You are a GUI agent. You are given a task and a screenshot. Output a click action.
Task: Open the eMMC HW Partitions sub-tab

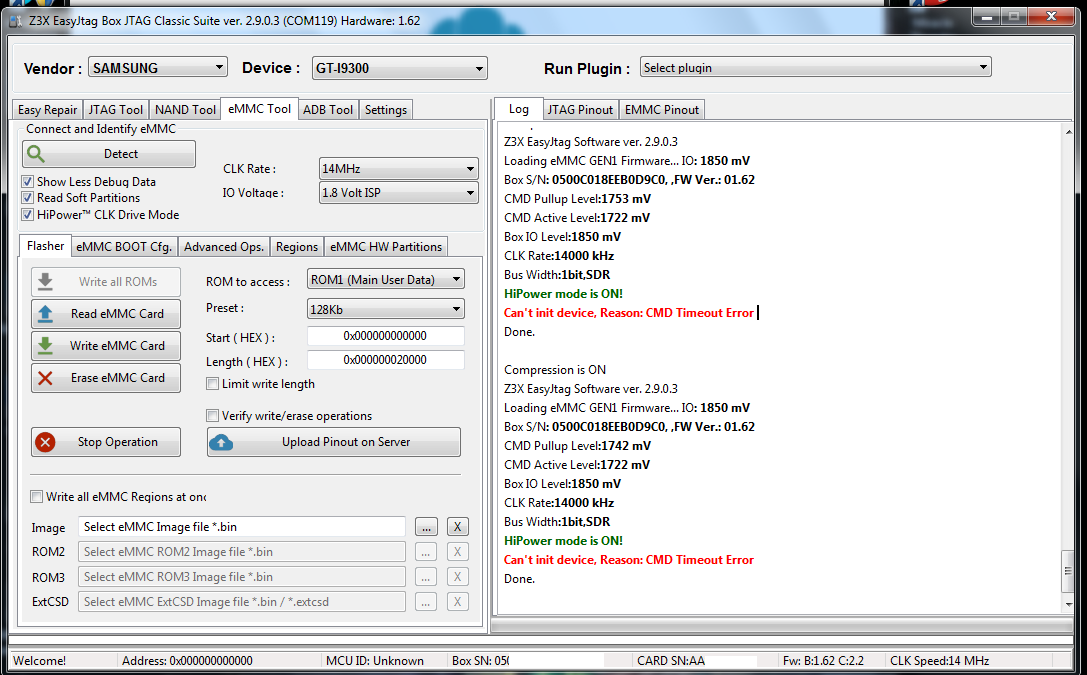coord(386,247)
